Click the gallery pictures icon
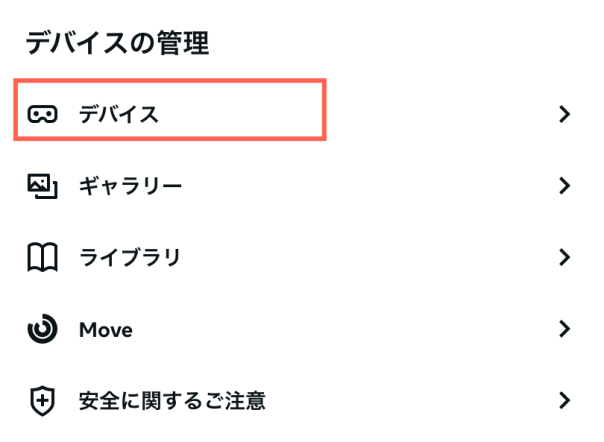This screenshot has height=442, width=604. (x=42, y=186)
